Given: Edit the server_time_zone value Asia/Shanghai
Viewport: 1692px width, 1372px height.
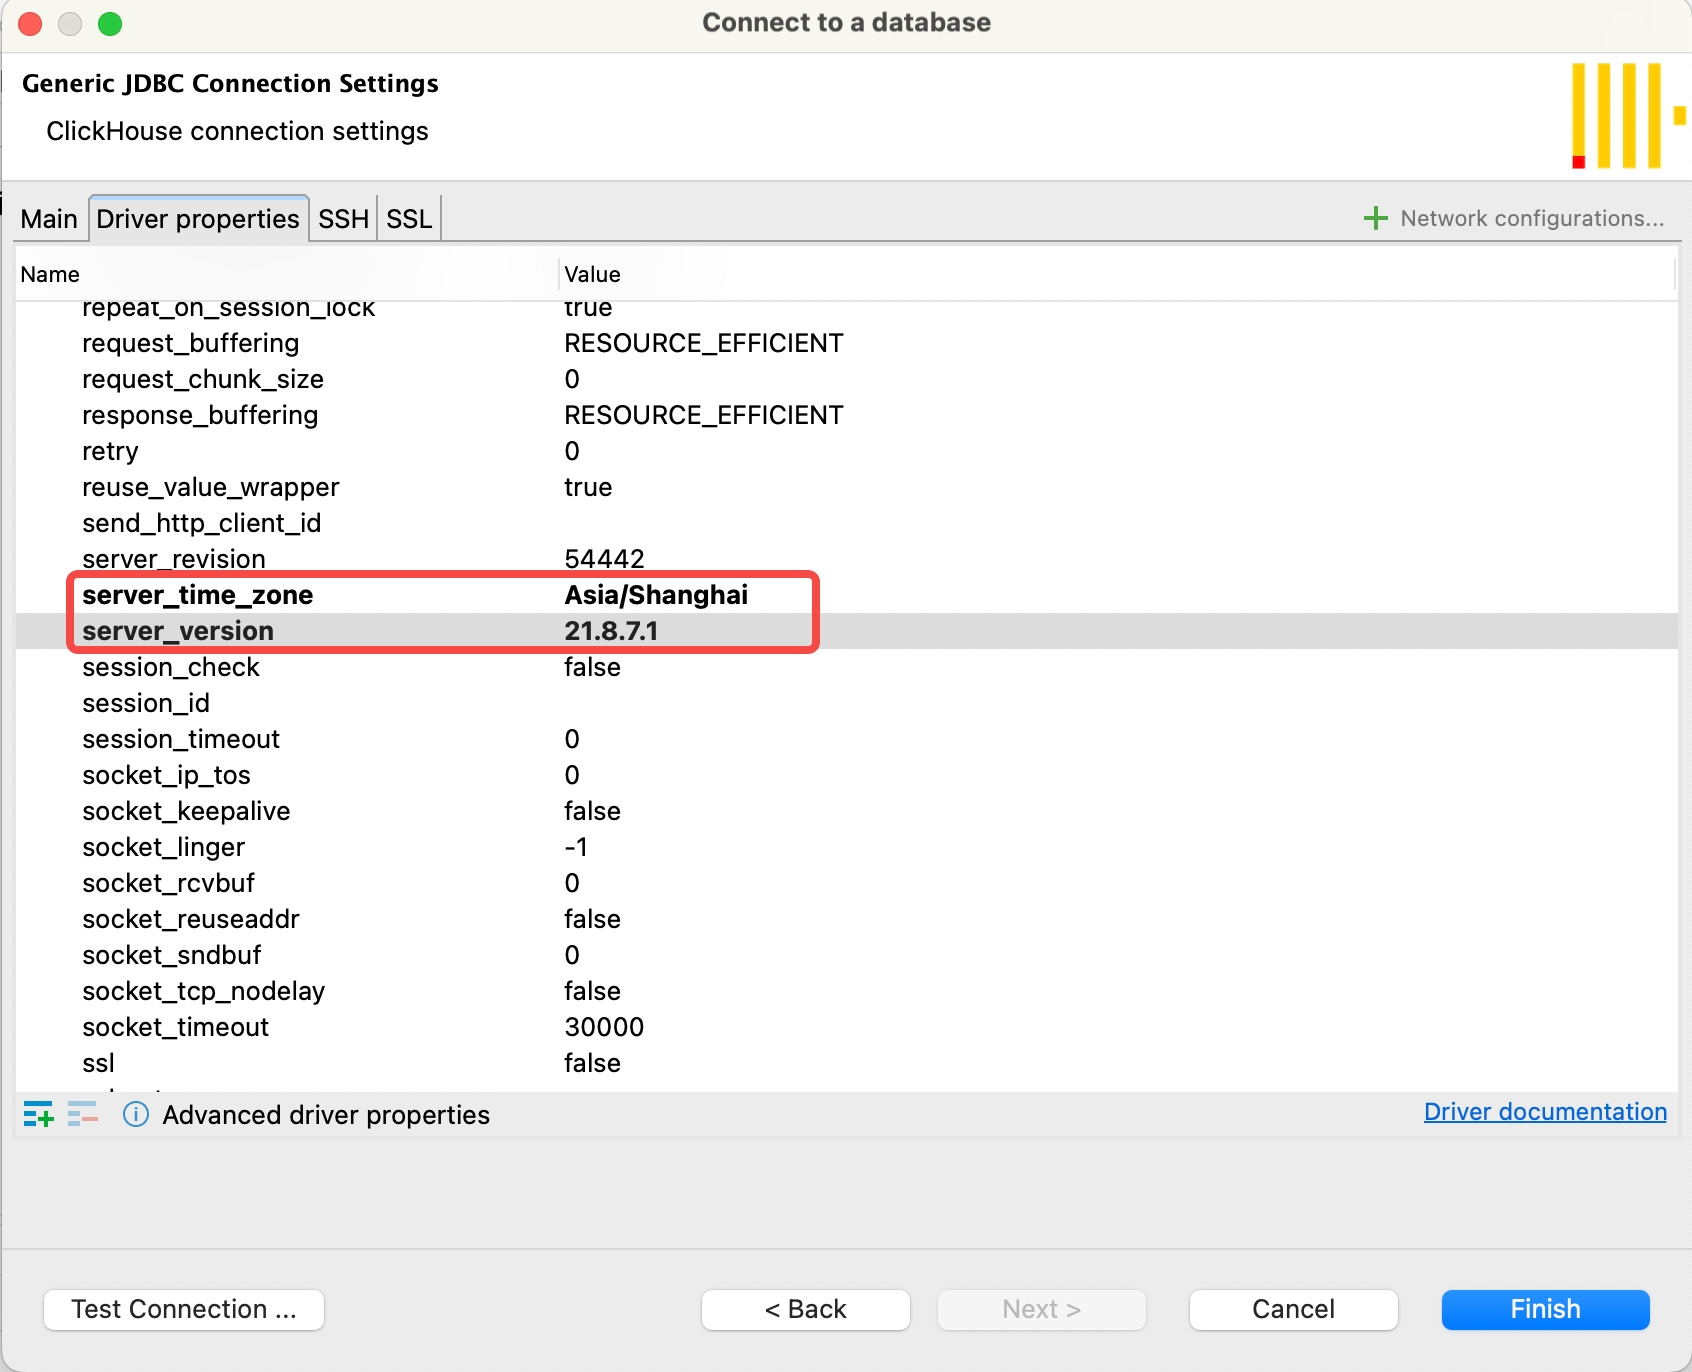Looking at the screenshot, I should pyautogui.click(x=656, y=595).
